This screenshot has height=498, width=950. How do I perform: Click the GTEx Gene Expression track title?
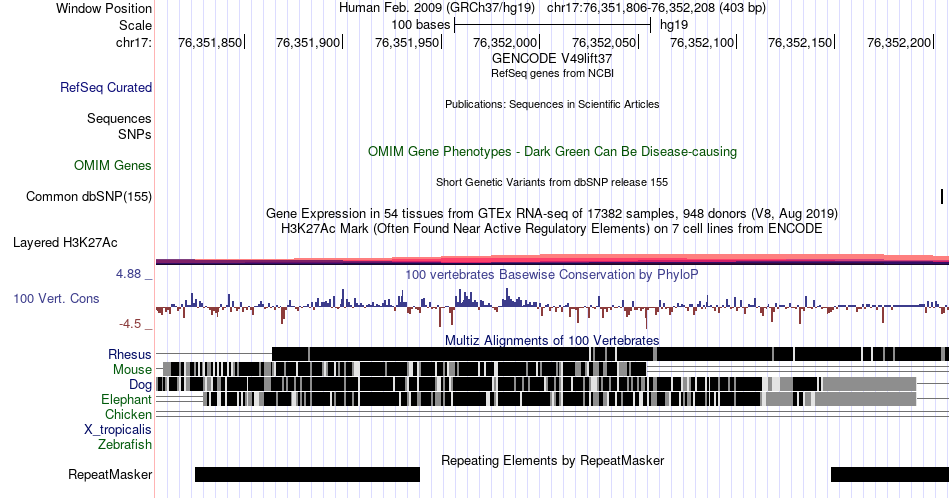pos(552,213)
